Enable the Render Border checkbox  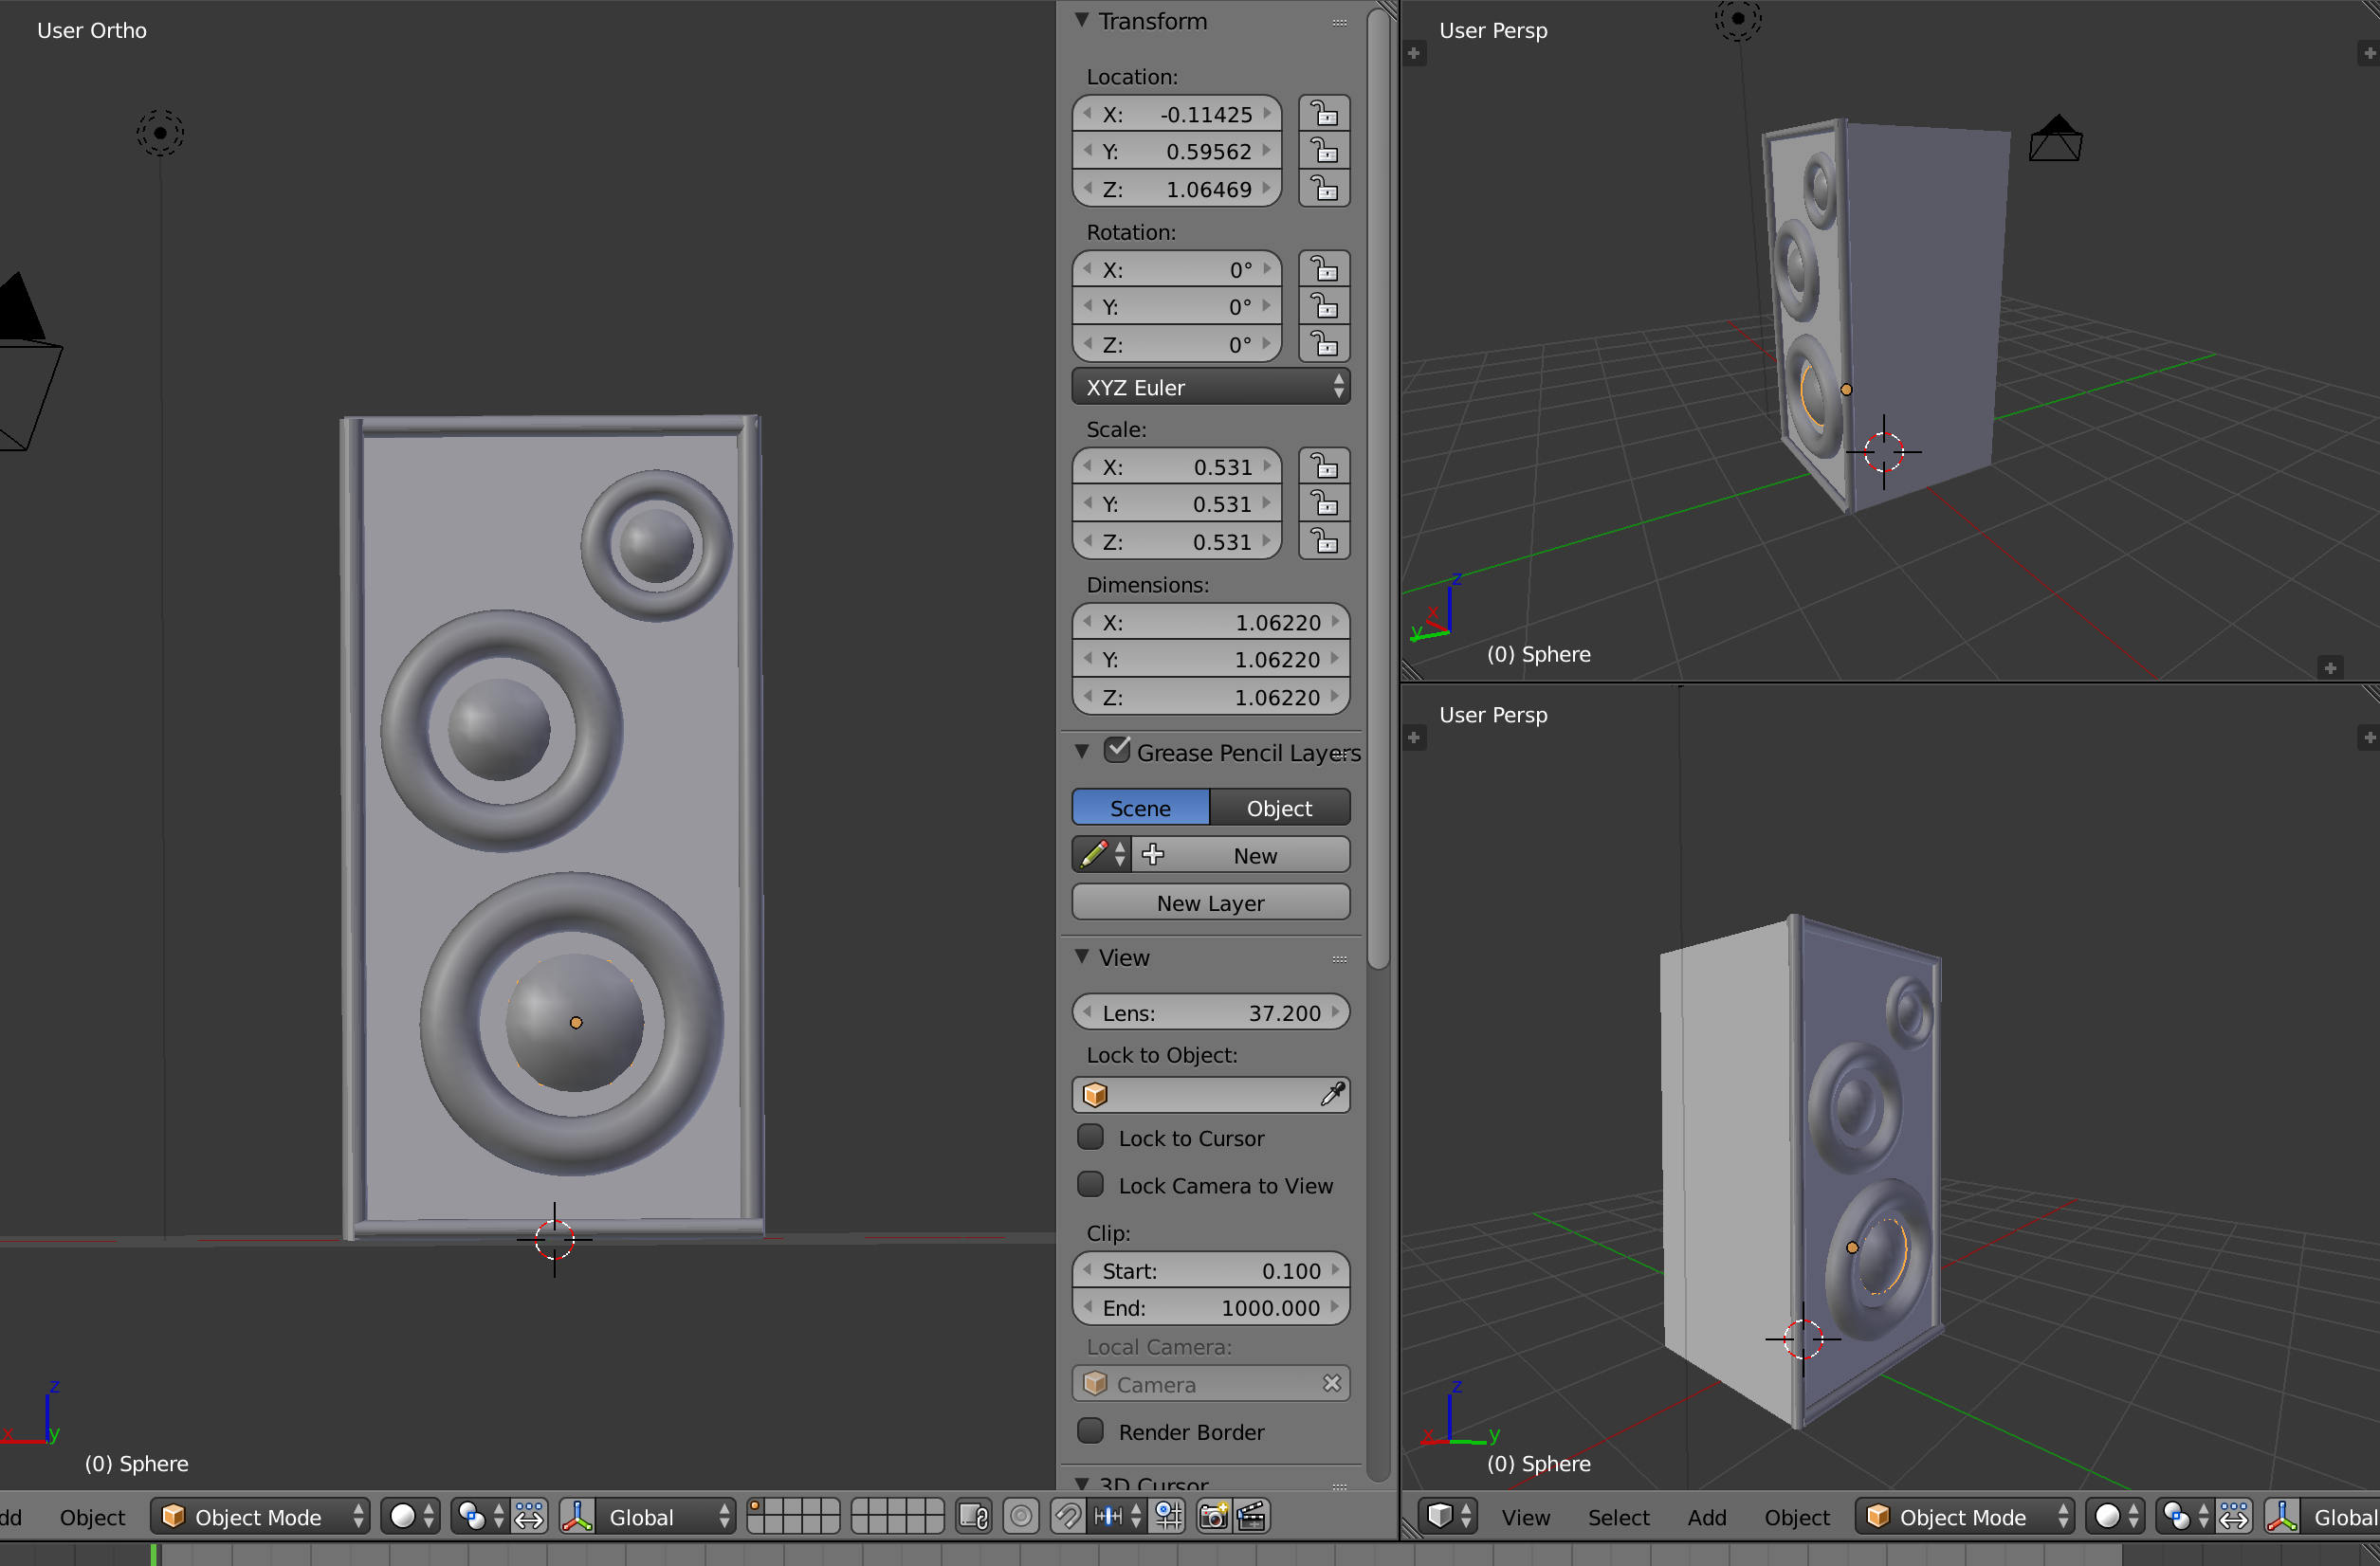coord(1091,1431)
